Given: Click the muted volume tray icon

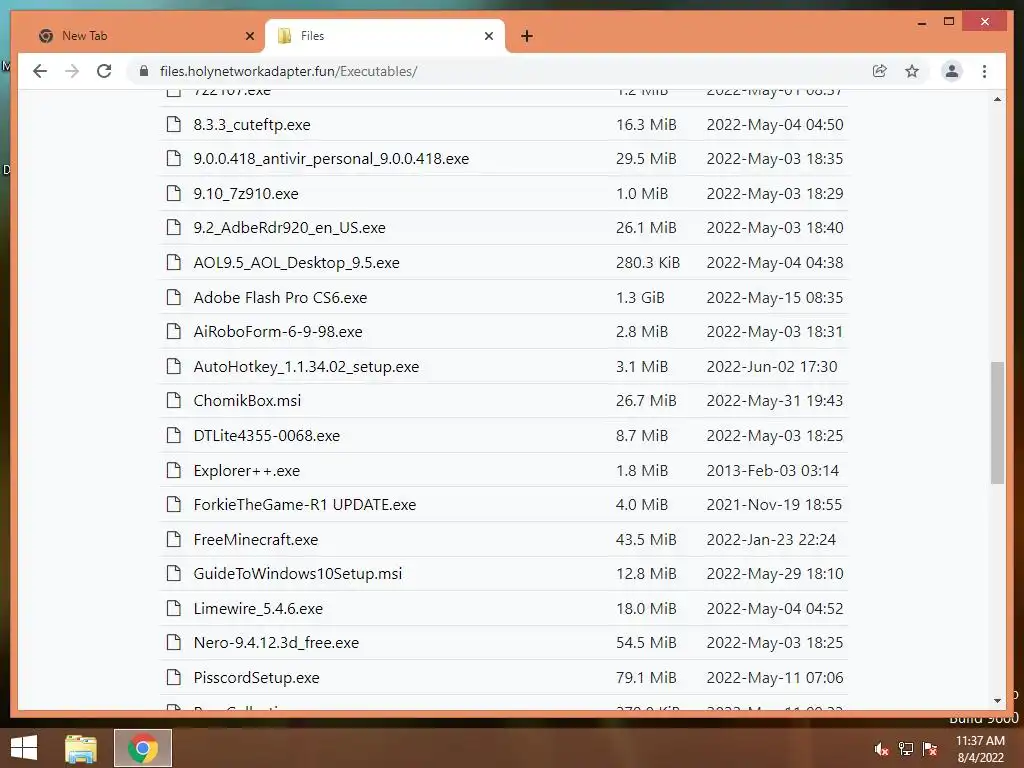Looking at the screenshot, I should click(881, 749).
